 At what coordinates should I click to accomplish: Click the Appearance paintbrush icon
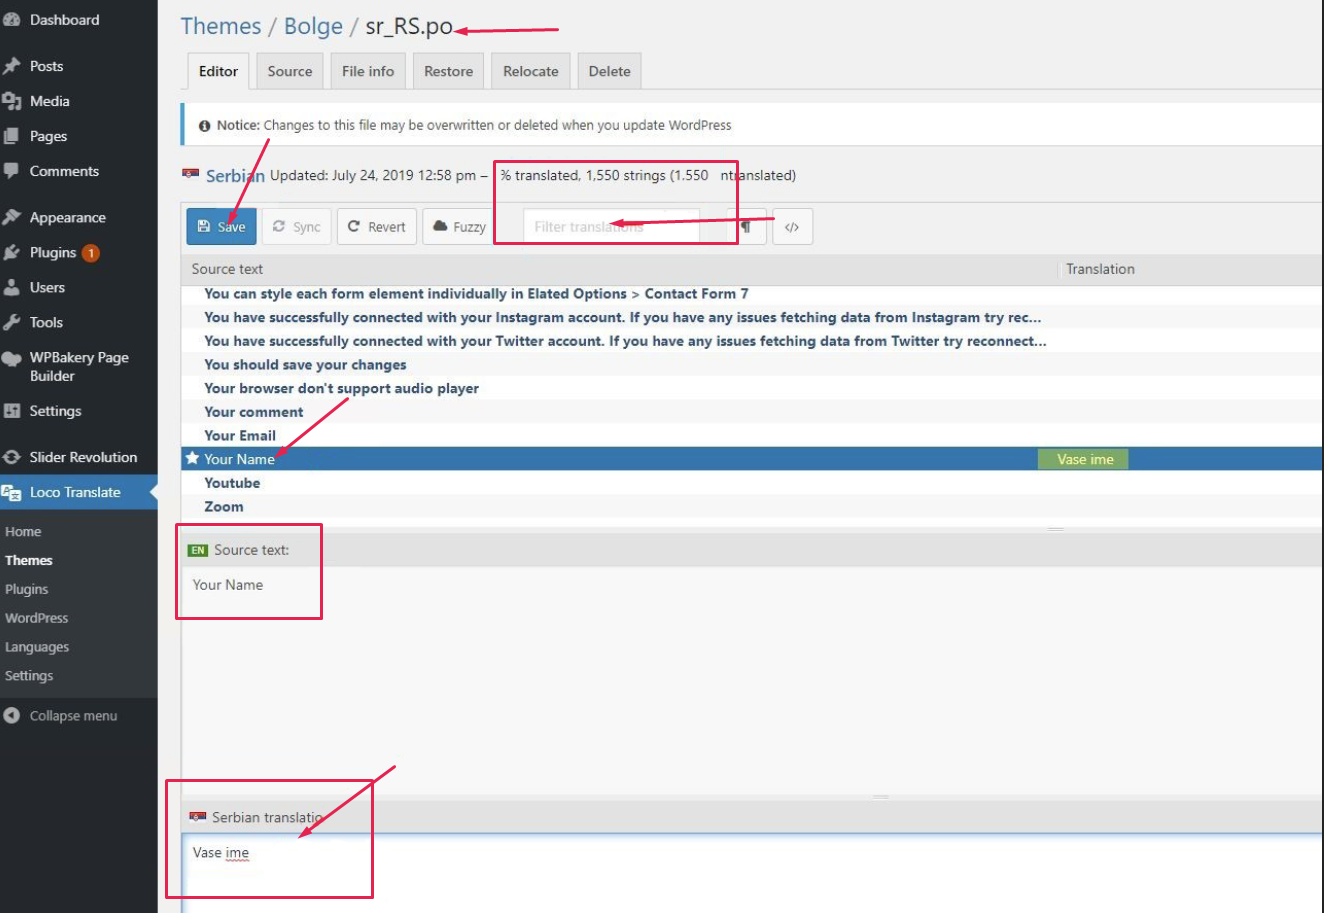(12, 217)
